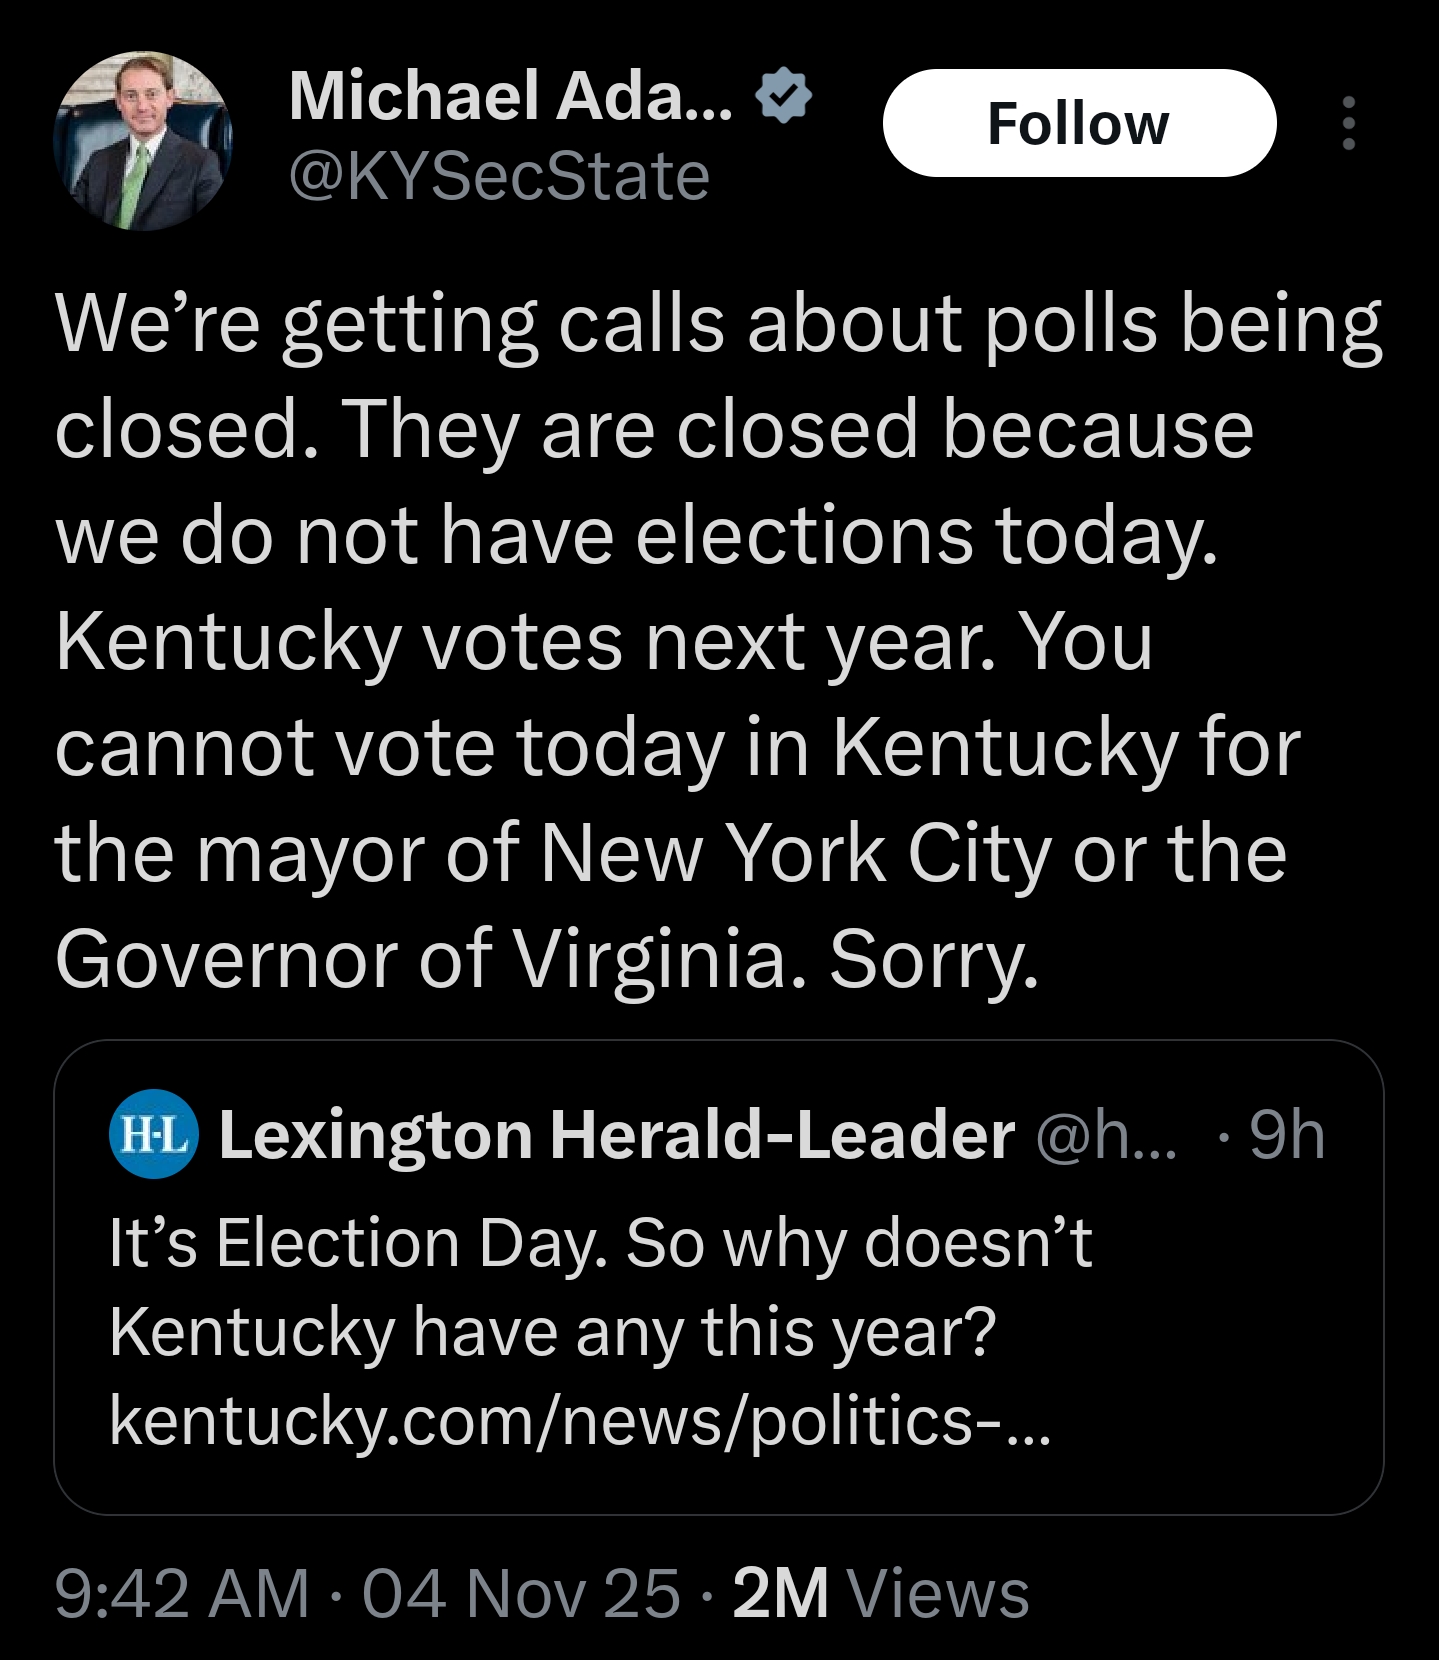1439x1660 pixels.
Task: Open the three-dot more options menu
Action: (x=1348, y=123)
